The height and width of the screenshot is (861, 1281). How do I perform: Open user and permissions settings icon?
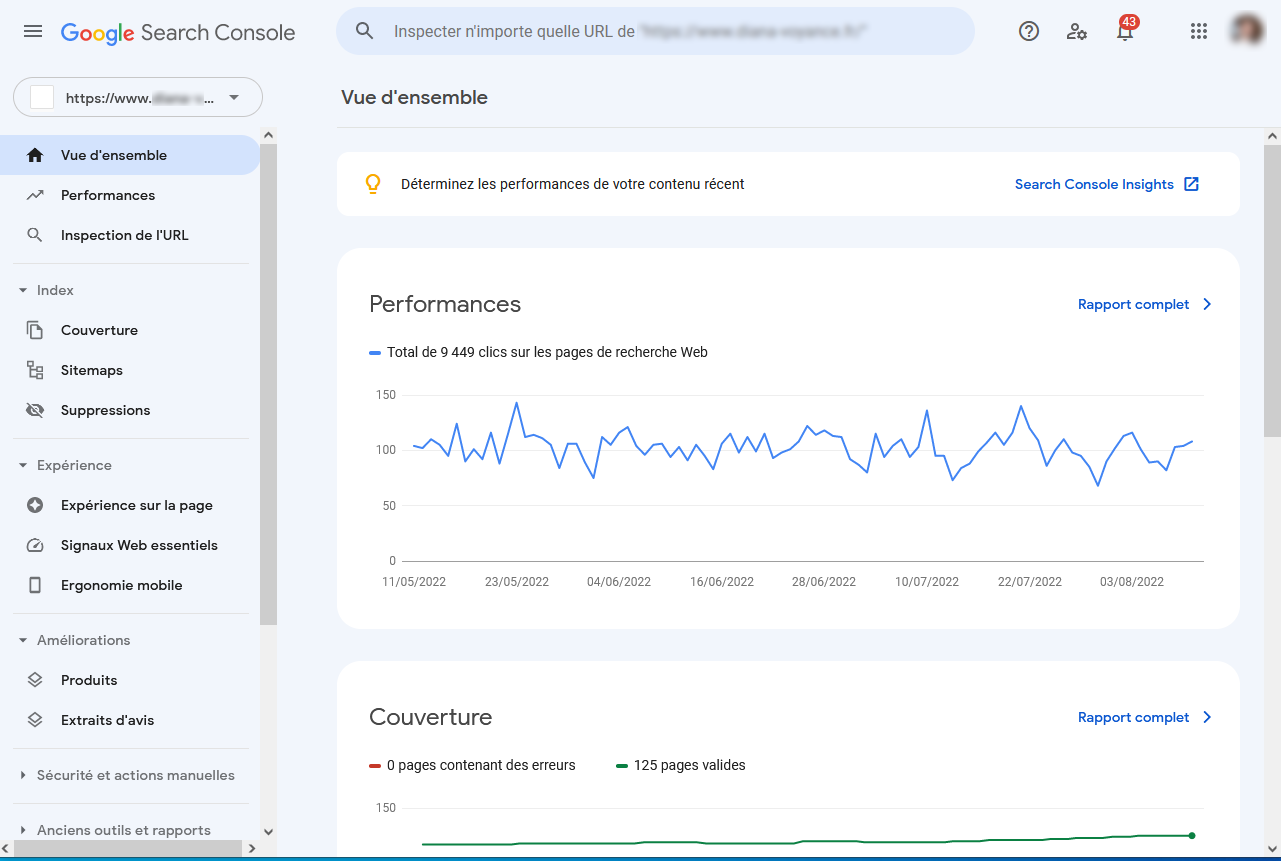point(1077,31)
